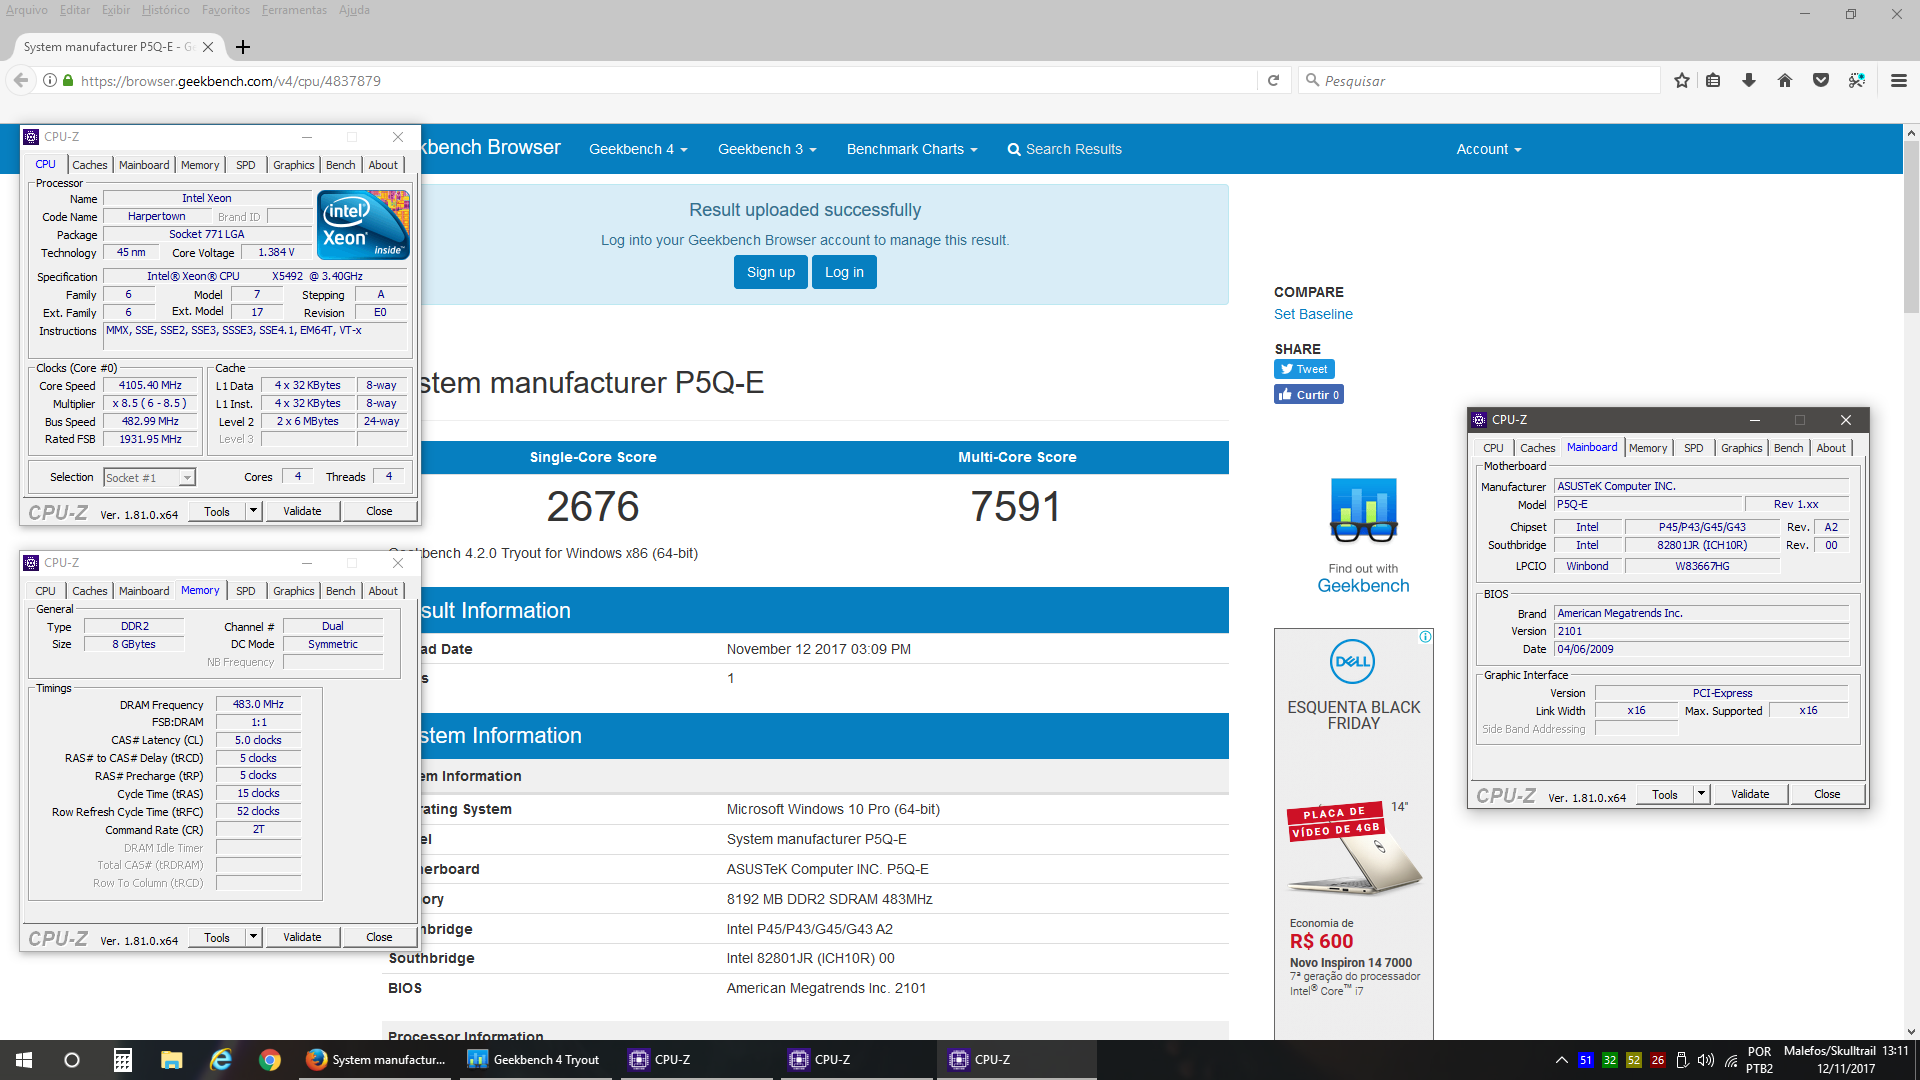
Task: Open the POR PTB2 language indicator
Action: point(1760,1060)
